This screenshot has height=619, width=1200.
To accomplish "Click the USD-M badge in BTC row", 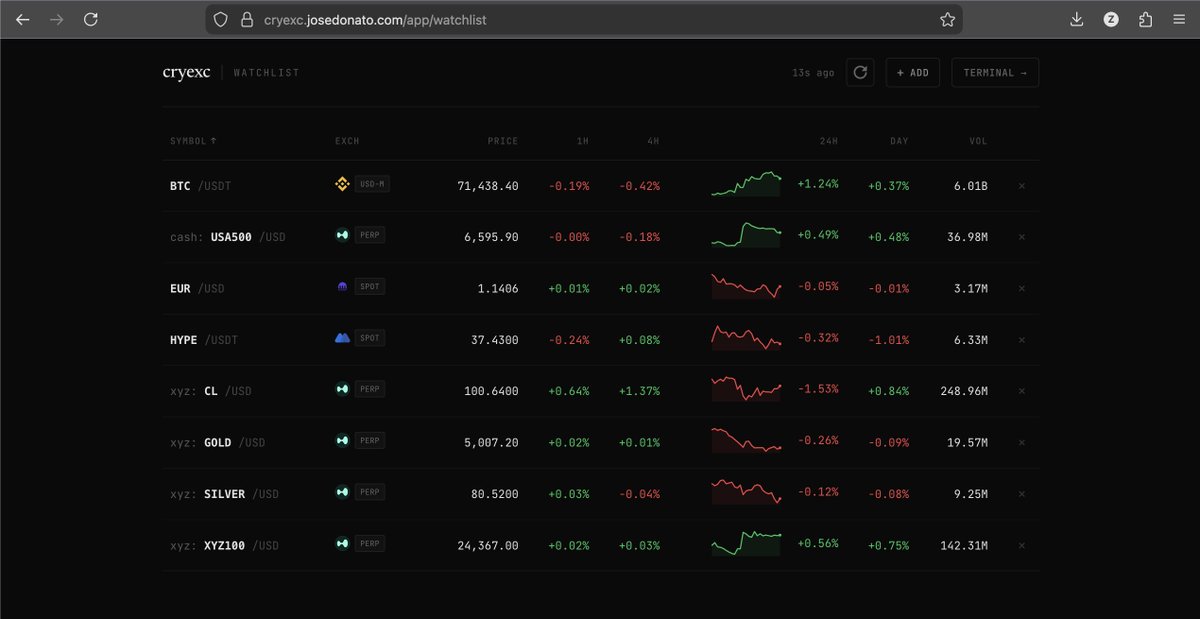I will pos(370,184).
